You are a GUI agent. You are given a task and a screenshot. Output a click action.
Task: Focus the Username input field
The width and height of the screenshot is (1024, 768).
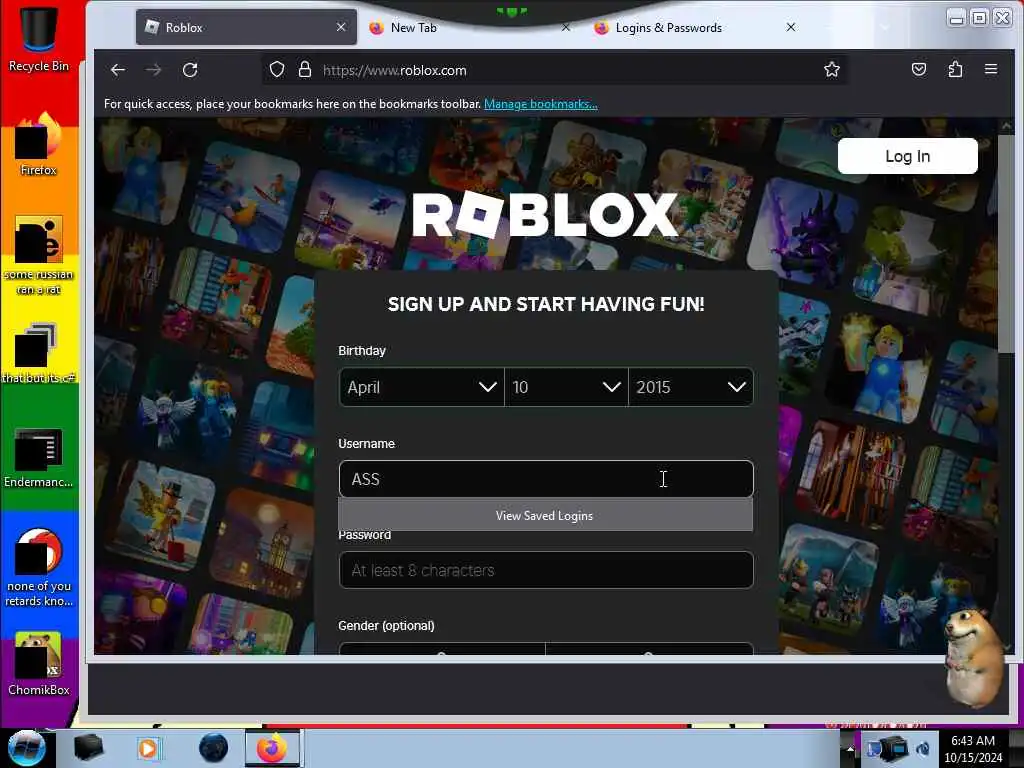point(546,479)
